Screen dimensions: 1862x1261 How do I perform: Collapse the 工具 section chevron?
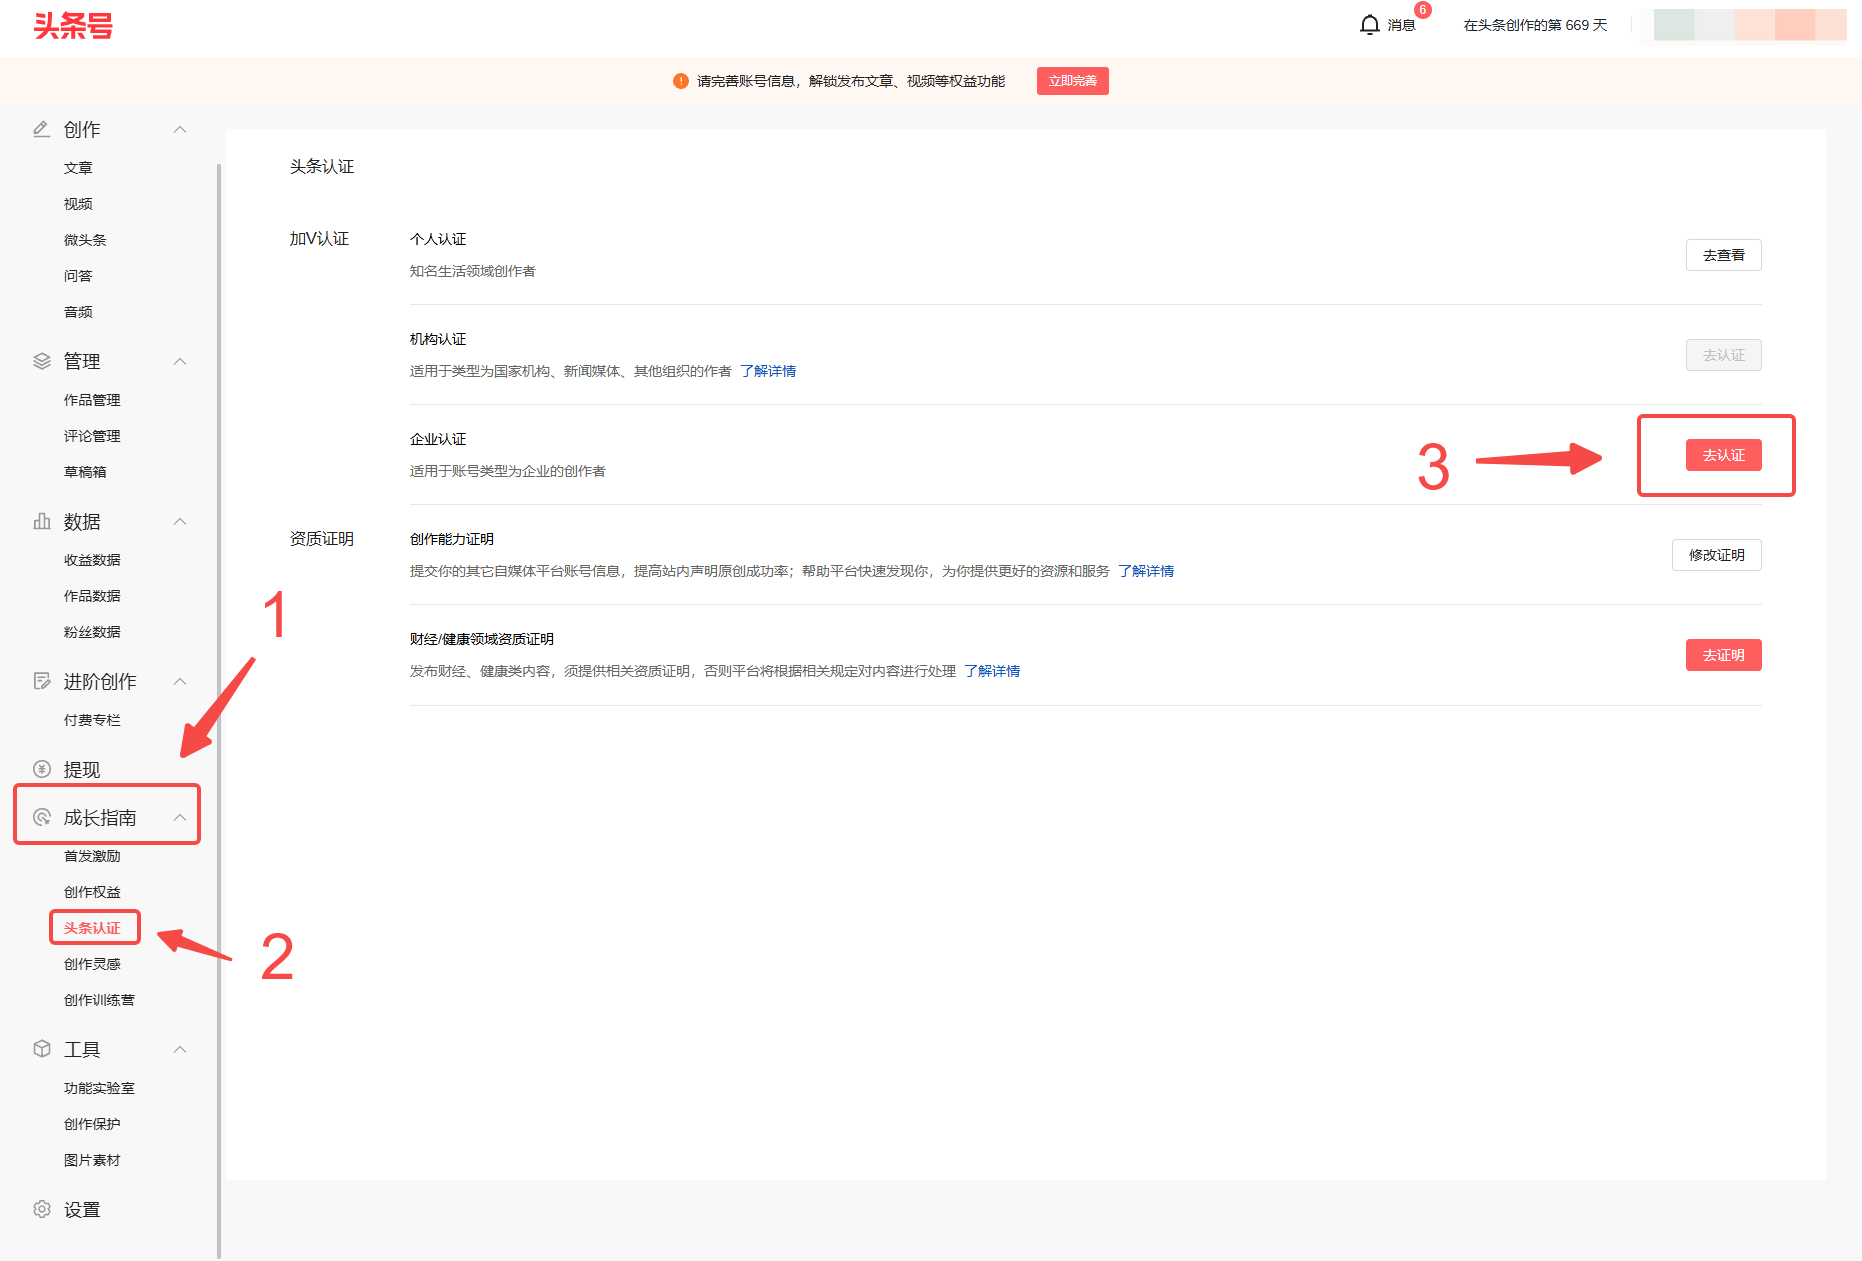click(180, 1049)
